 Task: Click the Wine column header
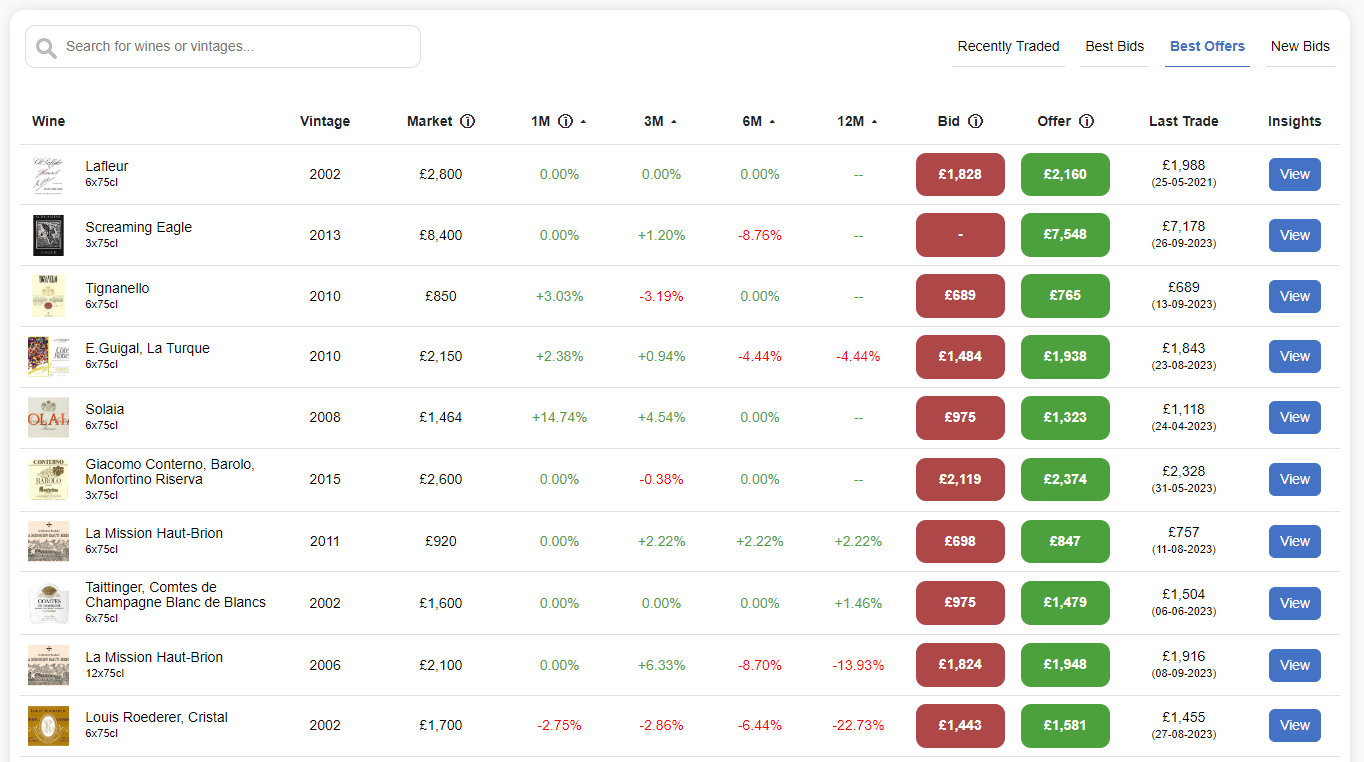48,121
